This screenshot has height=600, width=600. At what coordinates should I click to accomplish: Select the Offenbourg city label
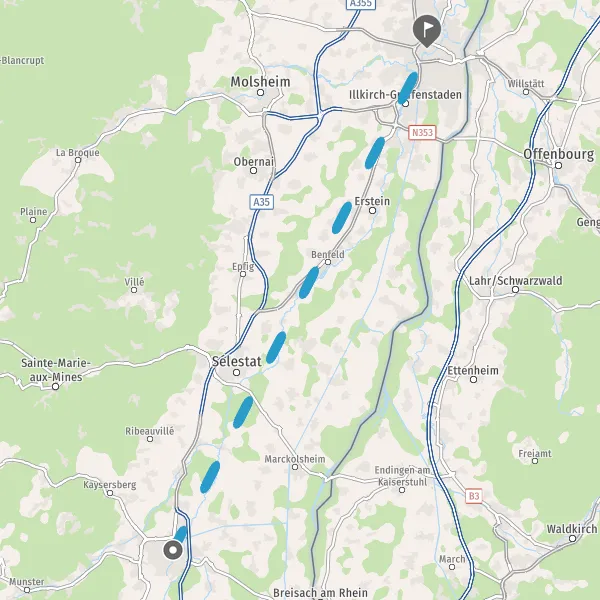tap(559, 154)
